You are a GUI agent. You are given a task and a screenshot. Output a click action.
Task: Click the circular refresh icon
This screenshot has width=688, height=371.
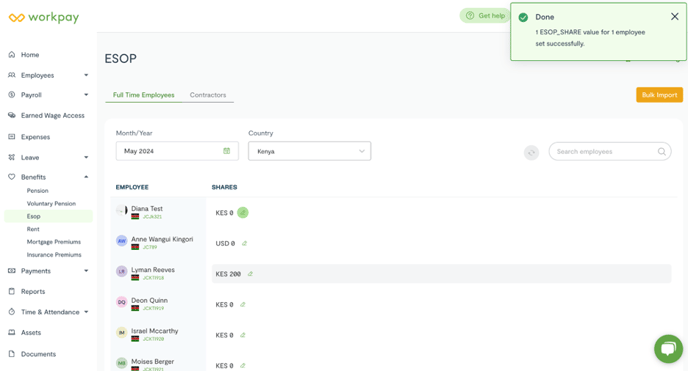[x=531, y=153]
